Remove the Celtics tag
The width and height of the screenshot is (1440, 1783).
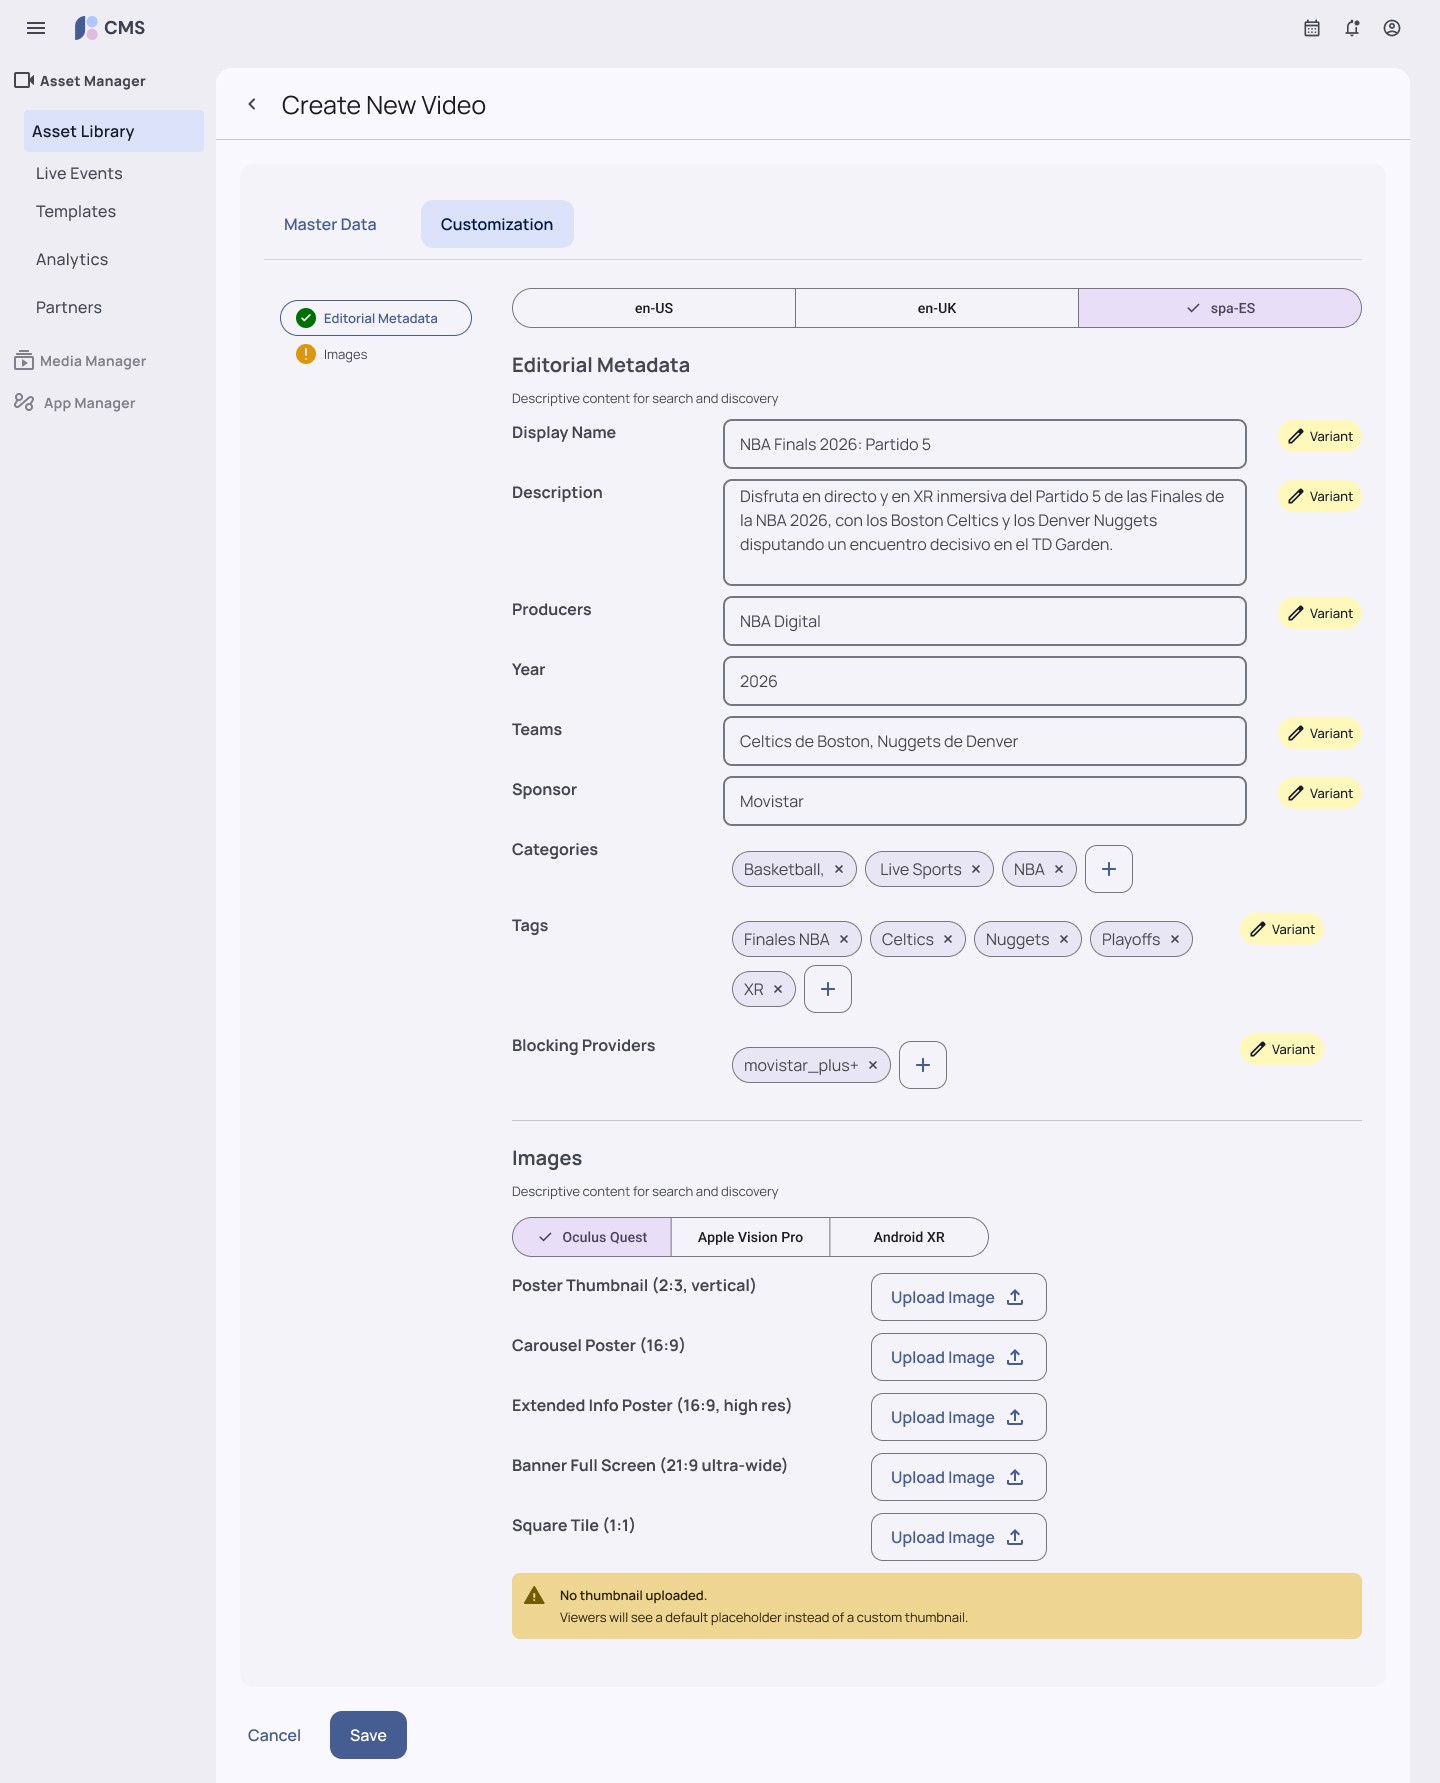coord(948,939)
